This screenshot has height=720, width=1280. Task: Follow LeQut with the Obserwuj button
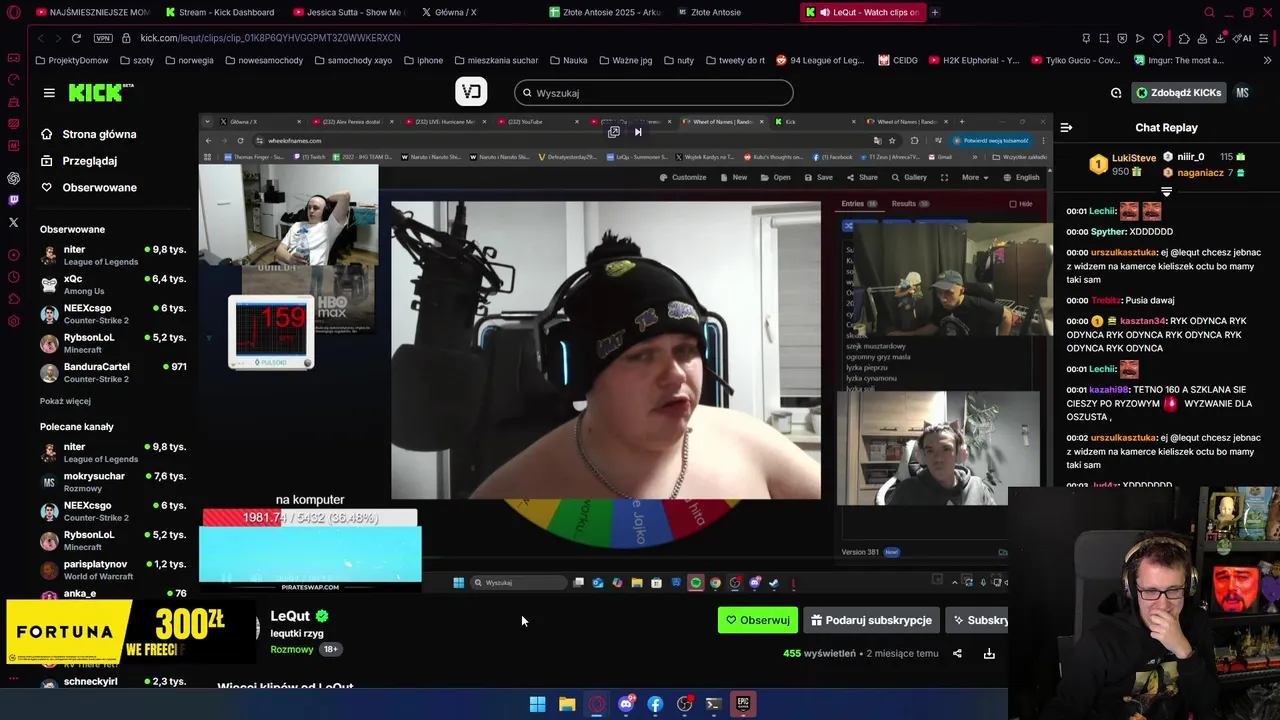pos(758,620)
